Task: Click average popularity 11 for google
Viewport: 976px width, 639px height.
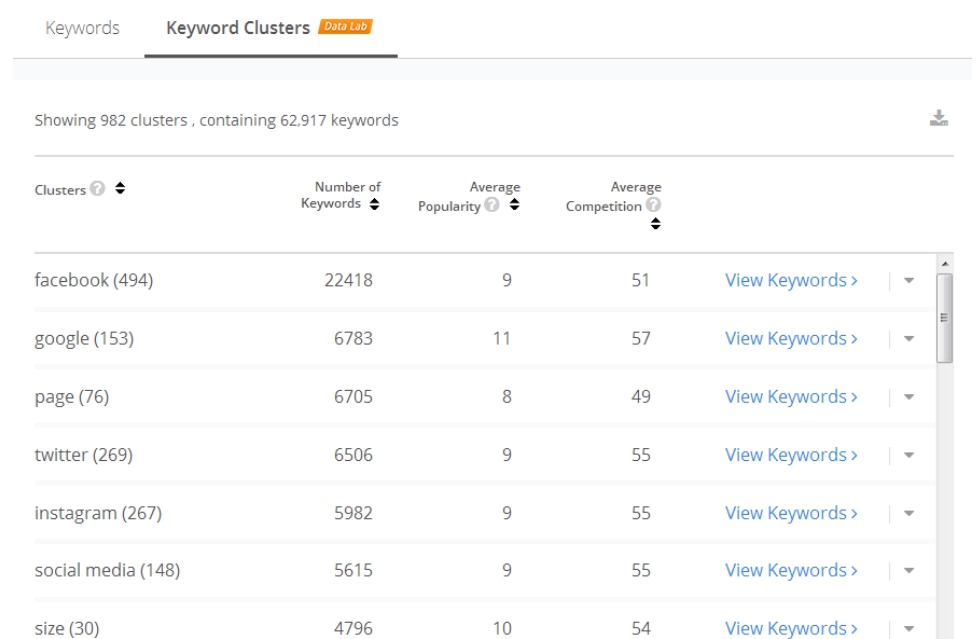Action: tap(502, 338)
